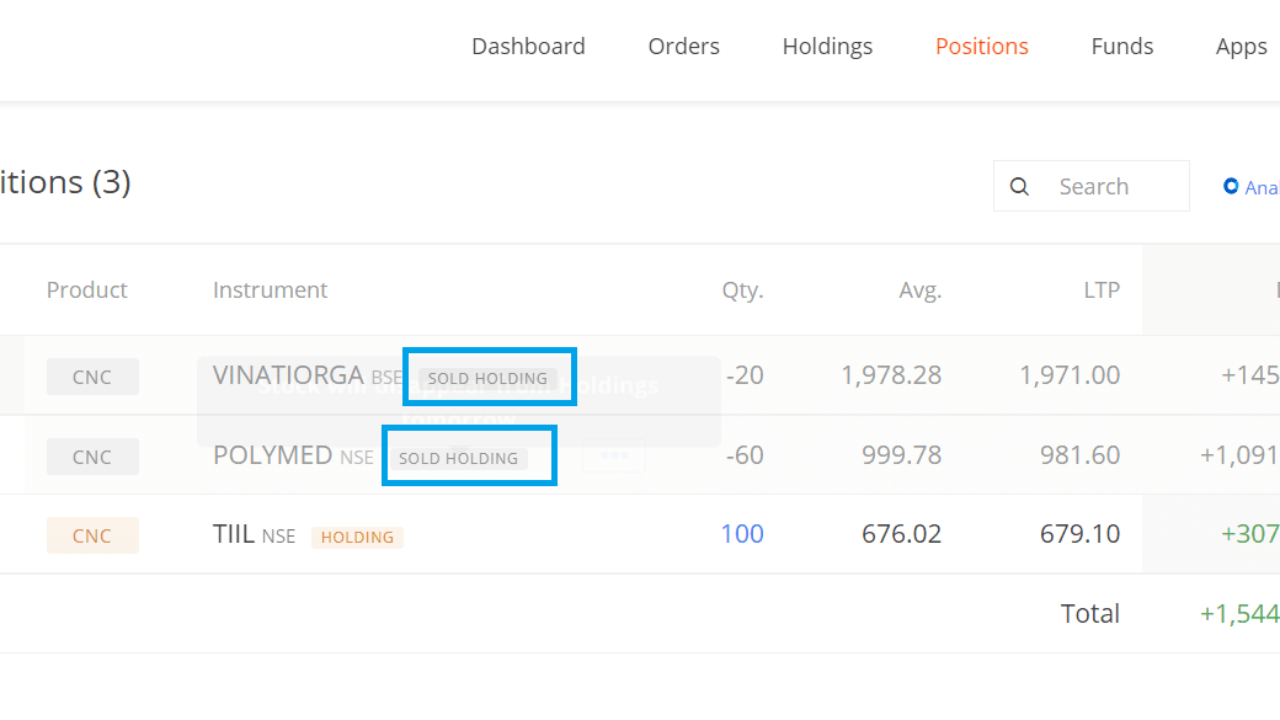Click the magnifier icon in the search box
This screenshot has height=720, width=1280.
(x=1019, y=187)
